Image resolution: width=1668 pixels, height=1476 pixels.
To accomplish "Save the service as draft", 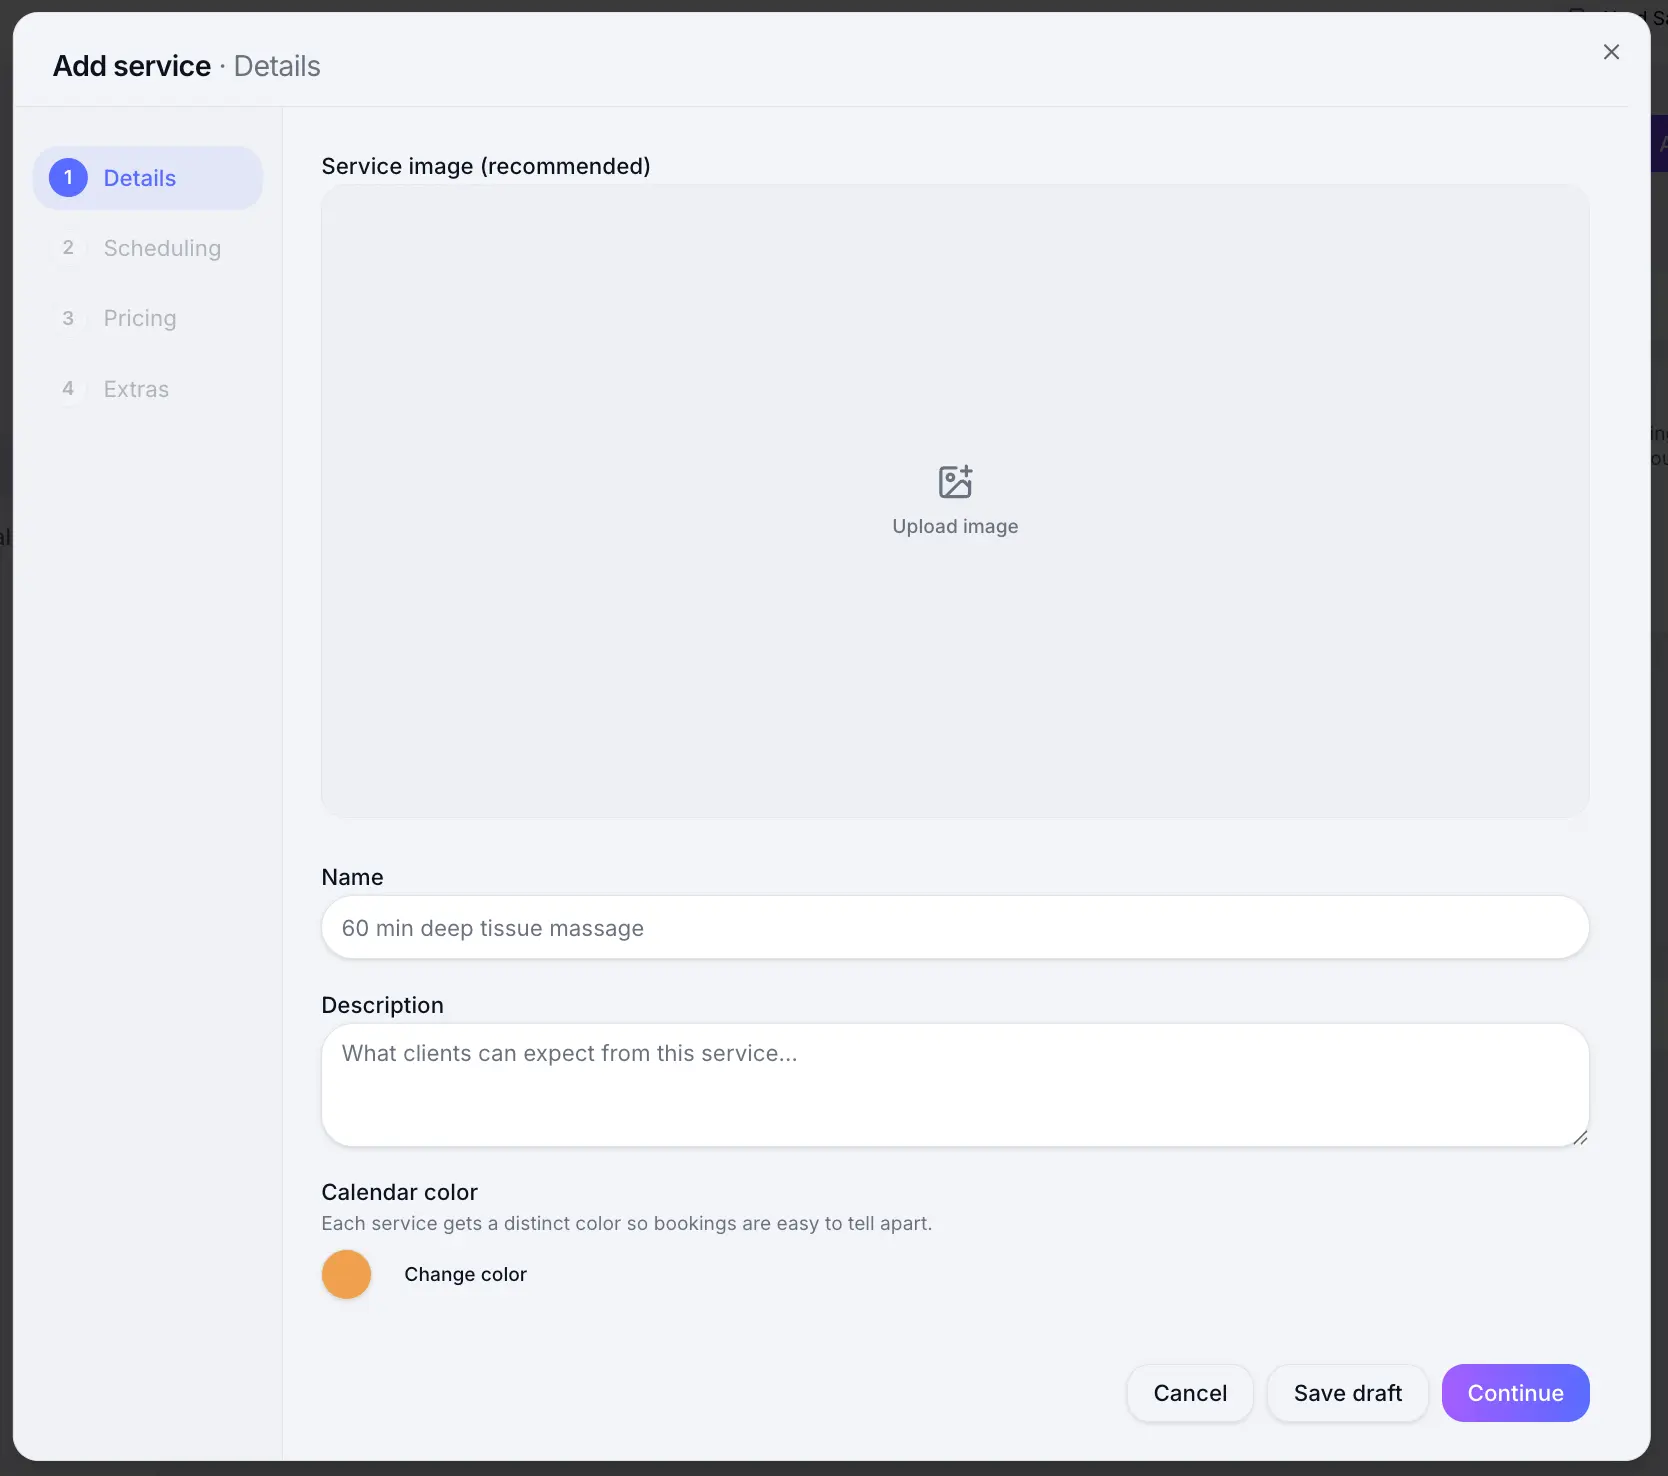I will click(1348, 1393).
